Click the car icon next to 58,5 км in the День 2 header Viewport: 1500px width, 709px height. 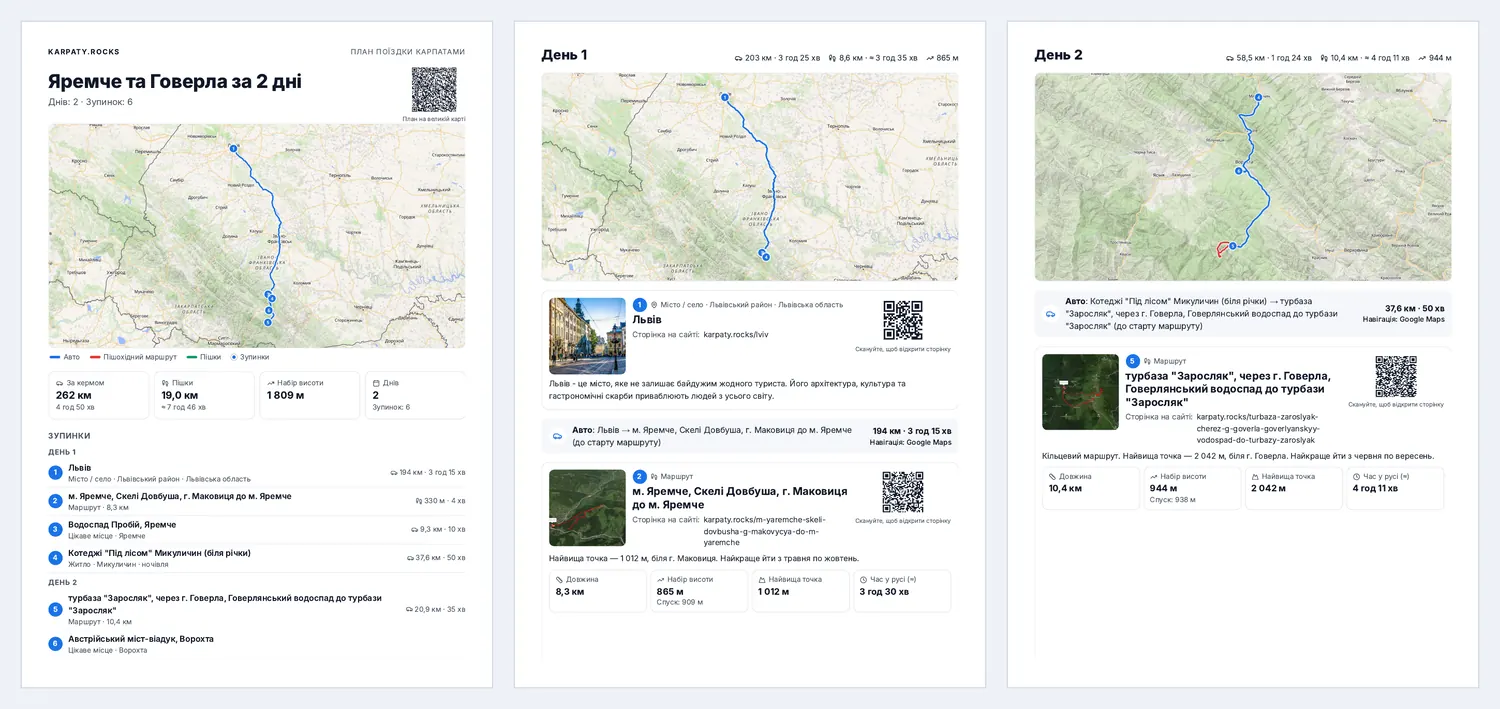tap(1231, 58)
